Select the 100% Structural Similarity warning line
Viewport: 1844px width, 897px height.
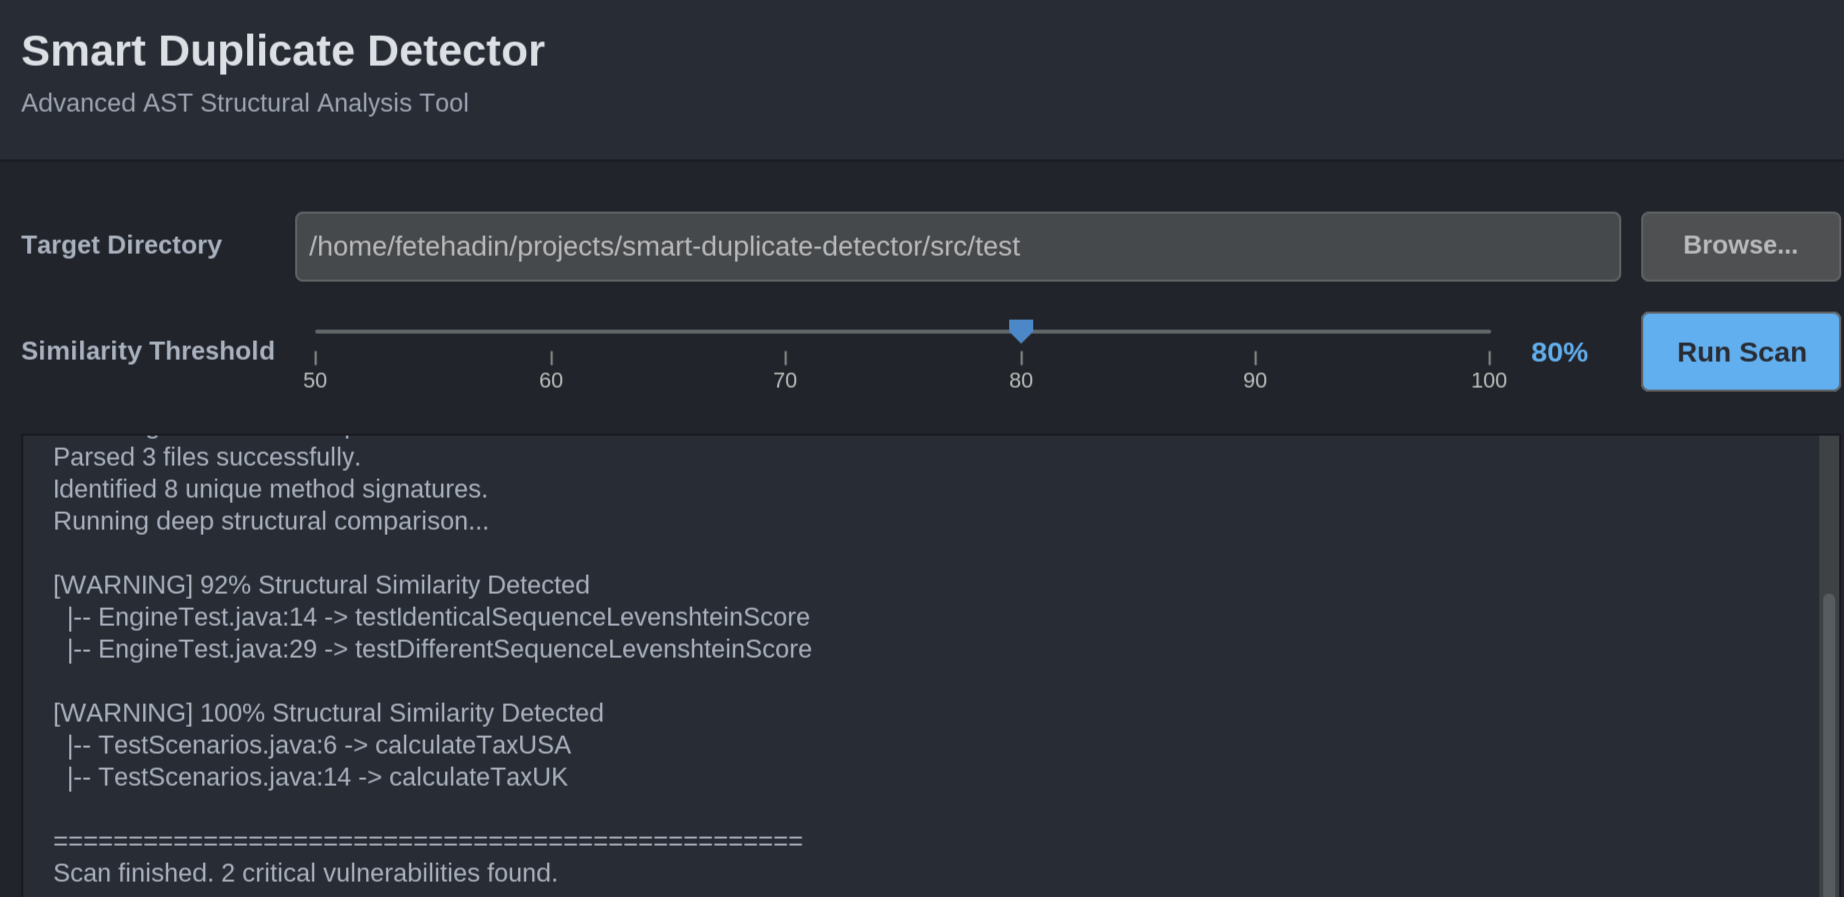tap(328, 713)
